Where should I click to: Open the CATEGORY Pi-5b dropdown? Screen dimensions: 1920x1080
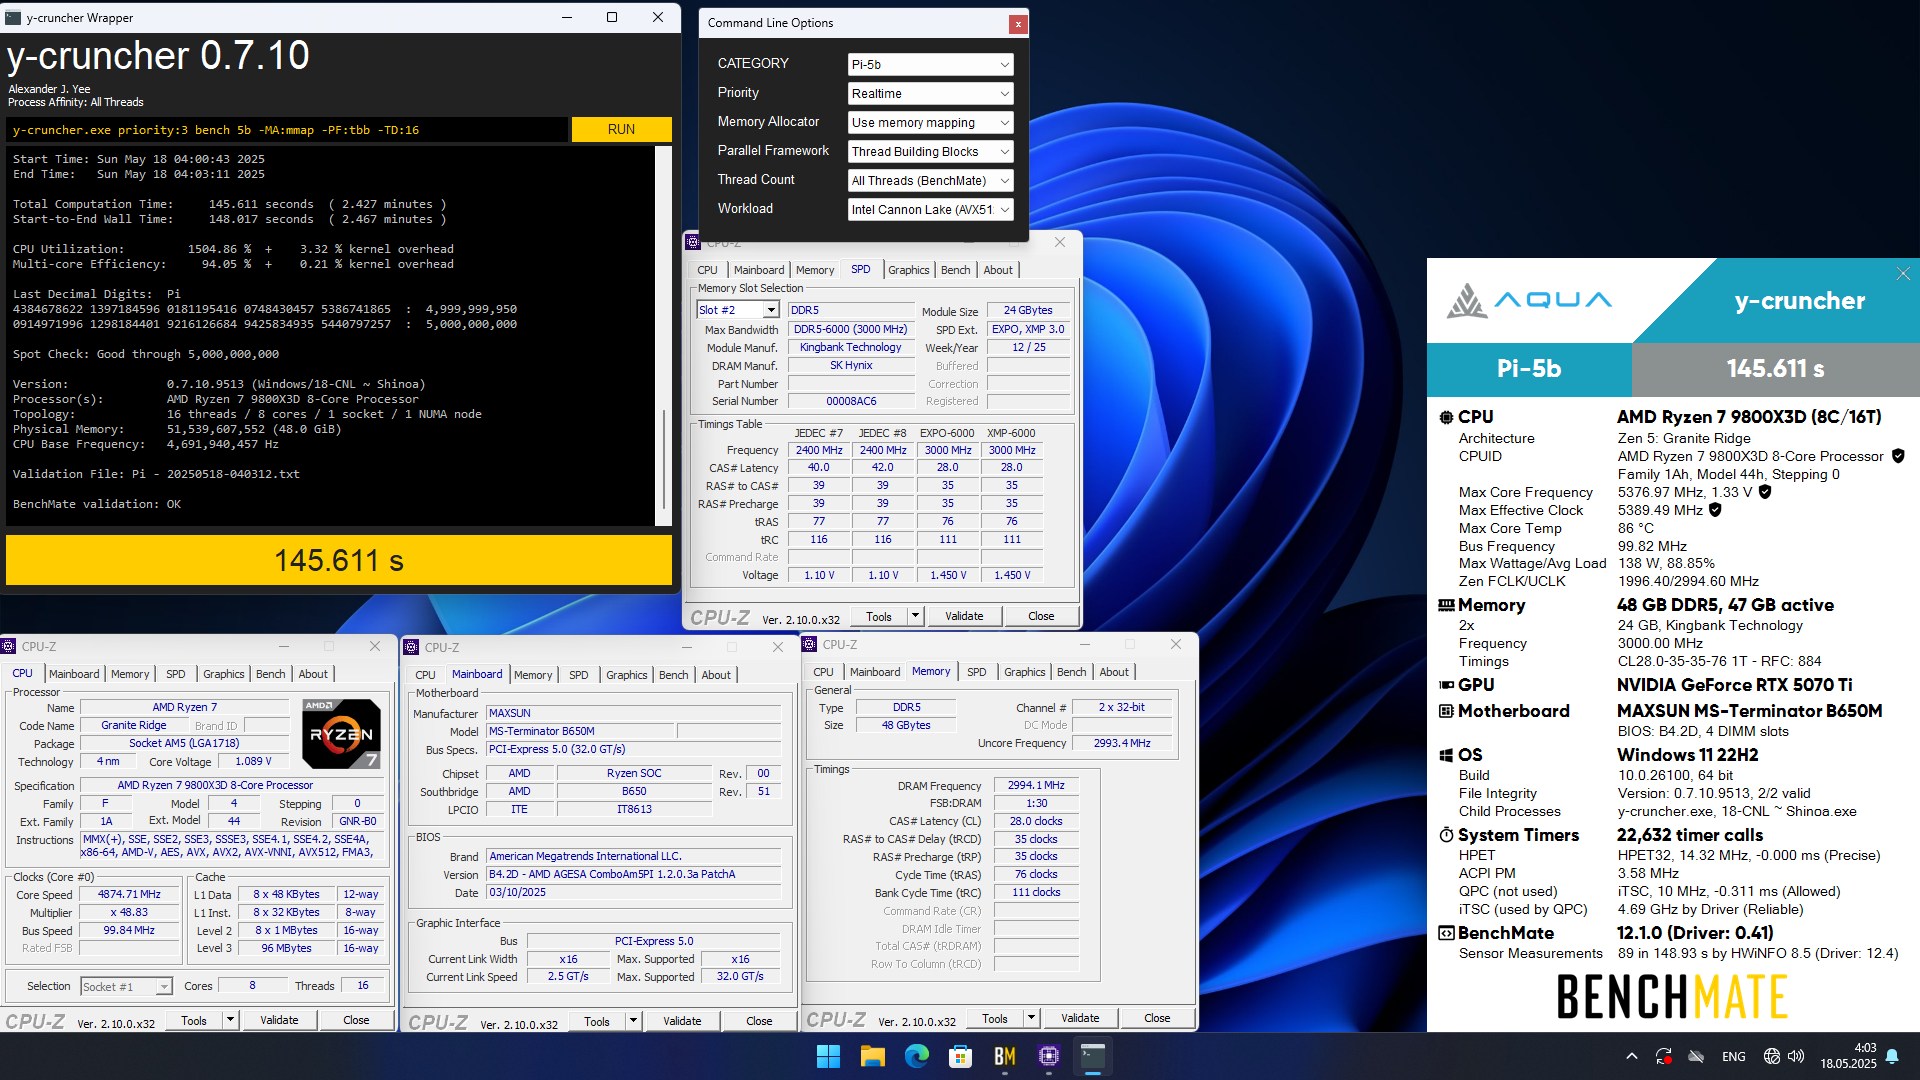tap(930, 64)
